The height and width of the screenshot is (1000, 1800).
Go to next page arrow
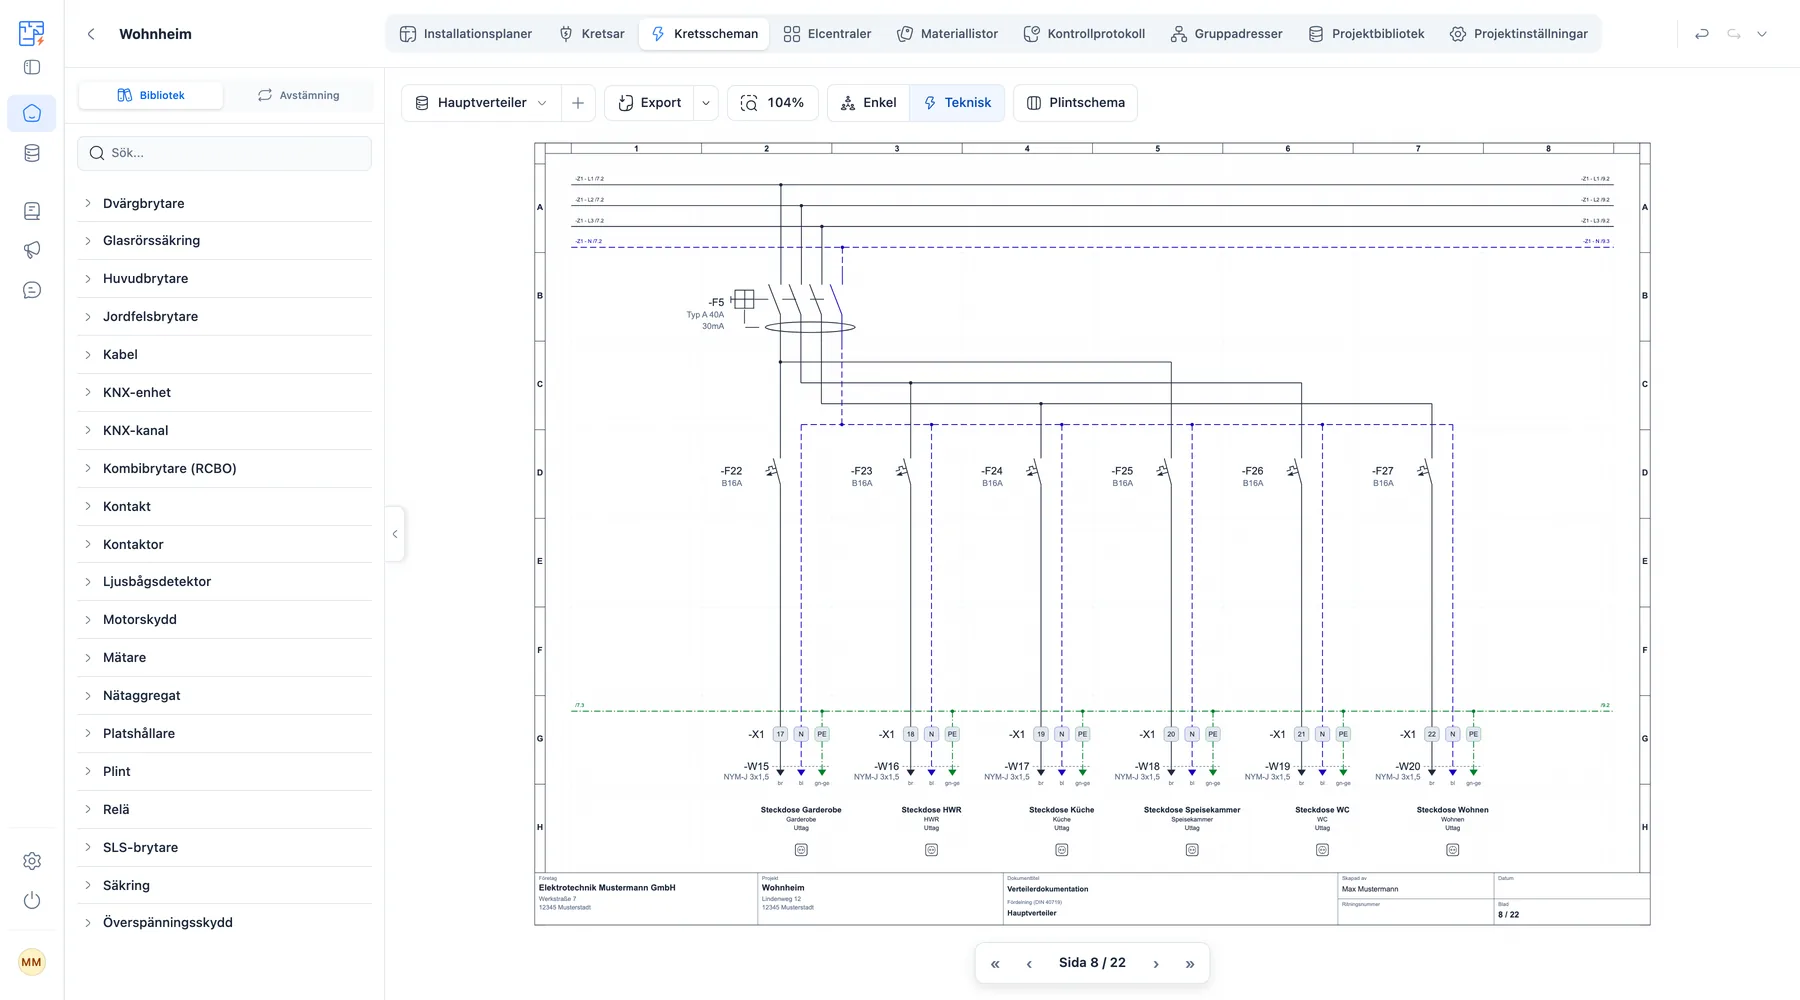(x=1156, y=964)
